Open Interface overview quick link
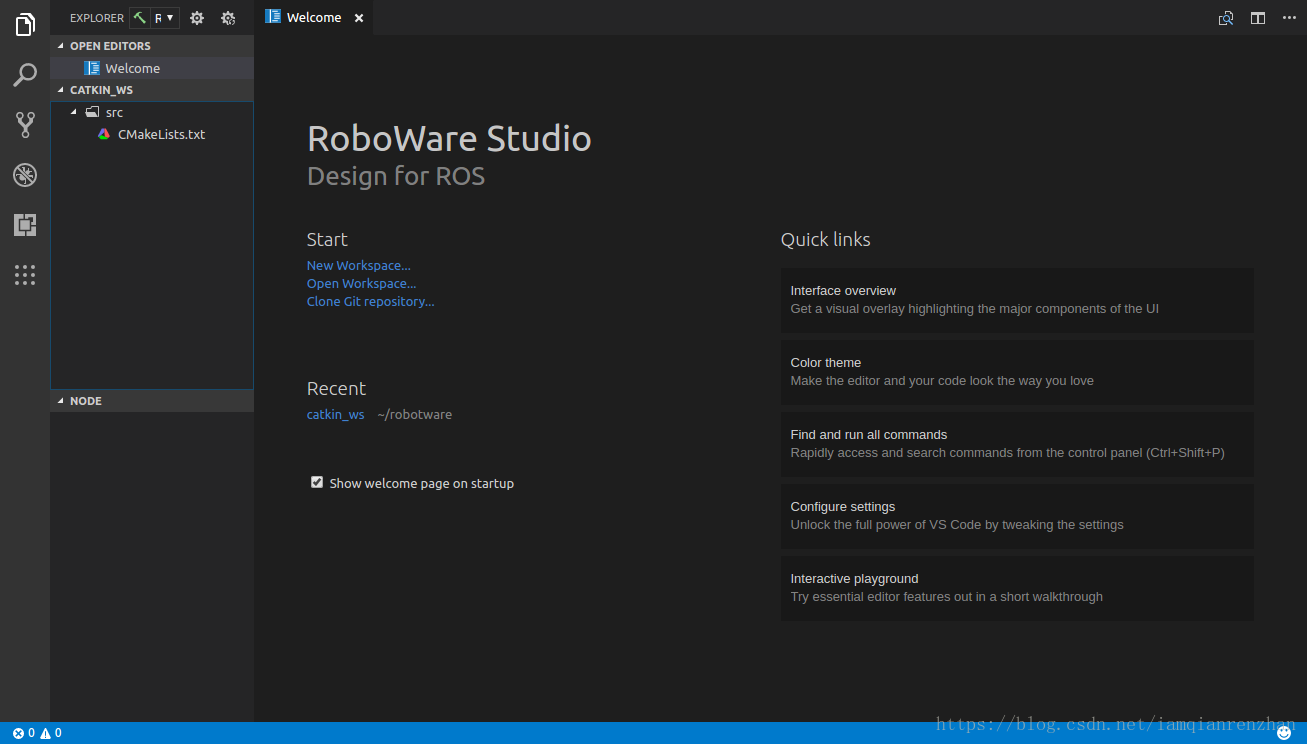1307x744 pixels. pyautogui.click(x=1017, y=300)
